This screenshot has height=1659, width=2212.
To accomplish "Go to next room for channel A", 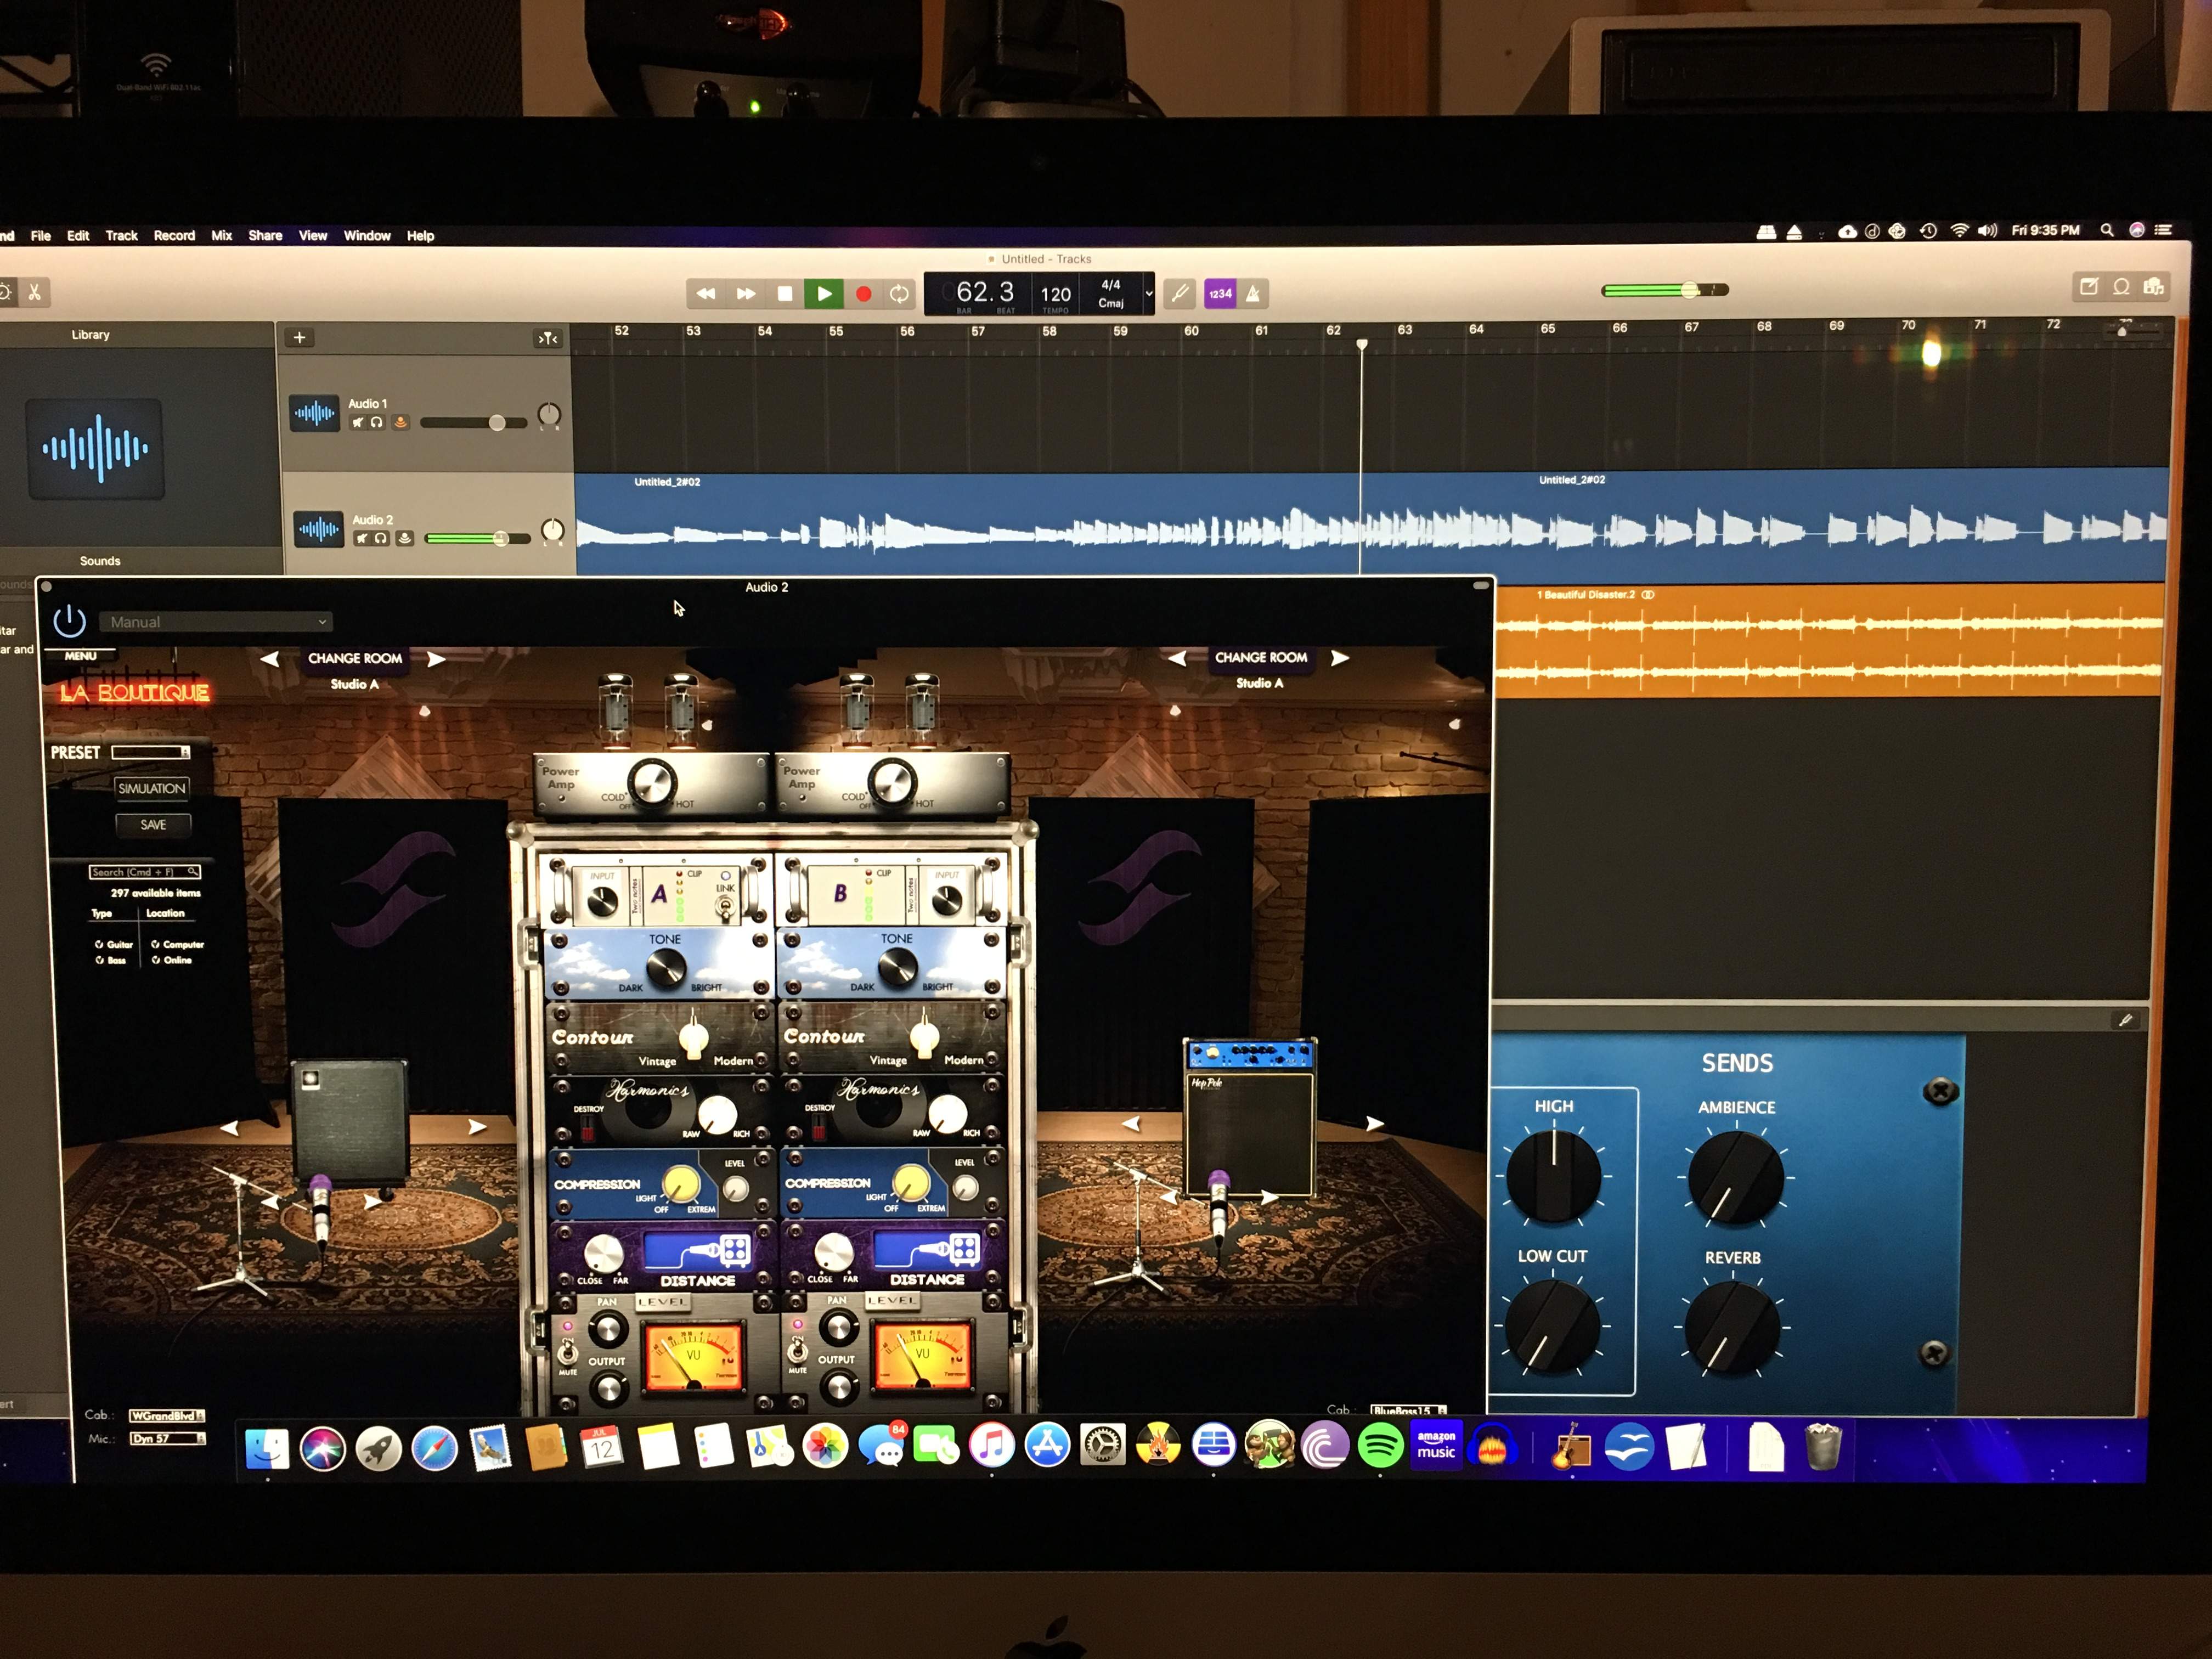I will tap(436, 659).
